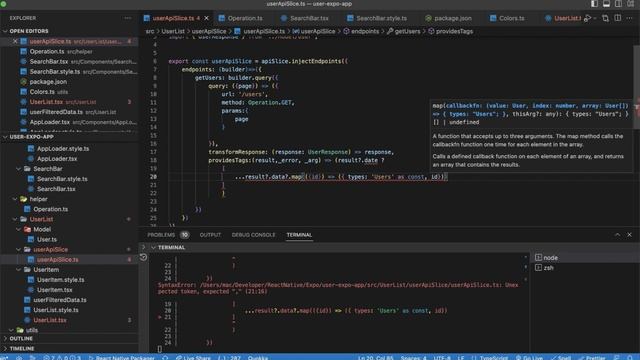Screen dimensions: 640x360
Task: Click Go Live in the status bar
Action: click(529, 358)
